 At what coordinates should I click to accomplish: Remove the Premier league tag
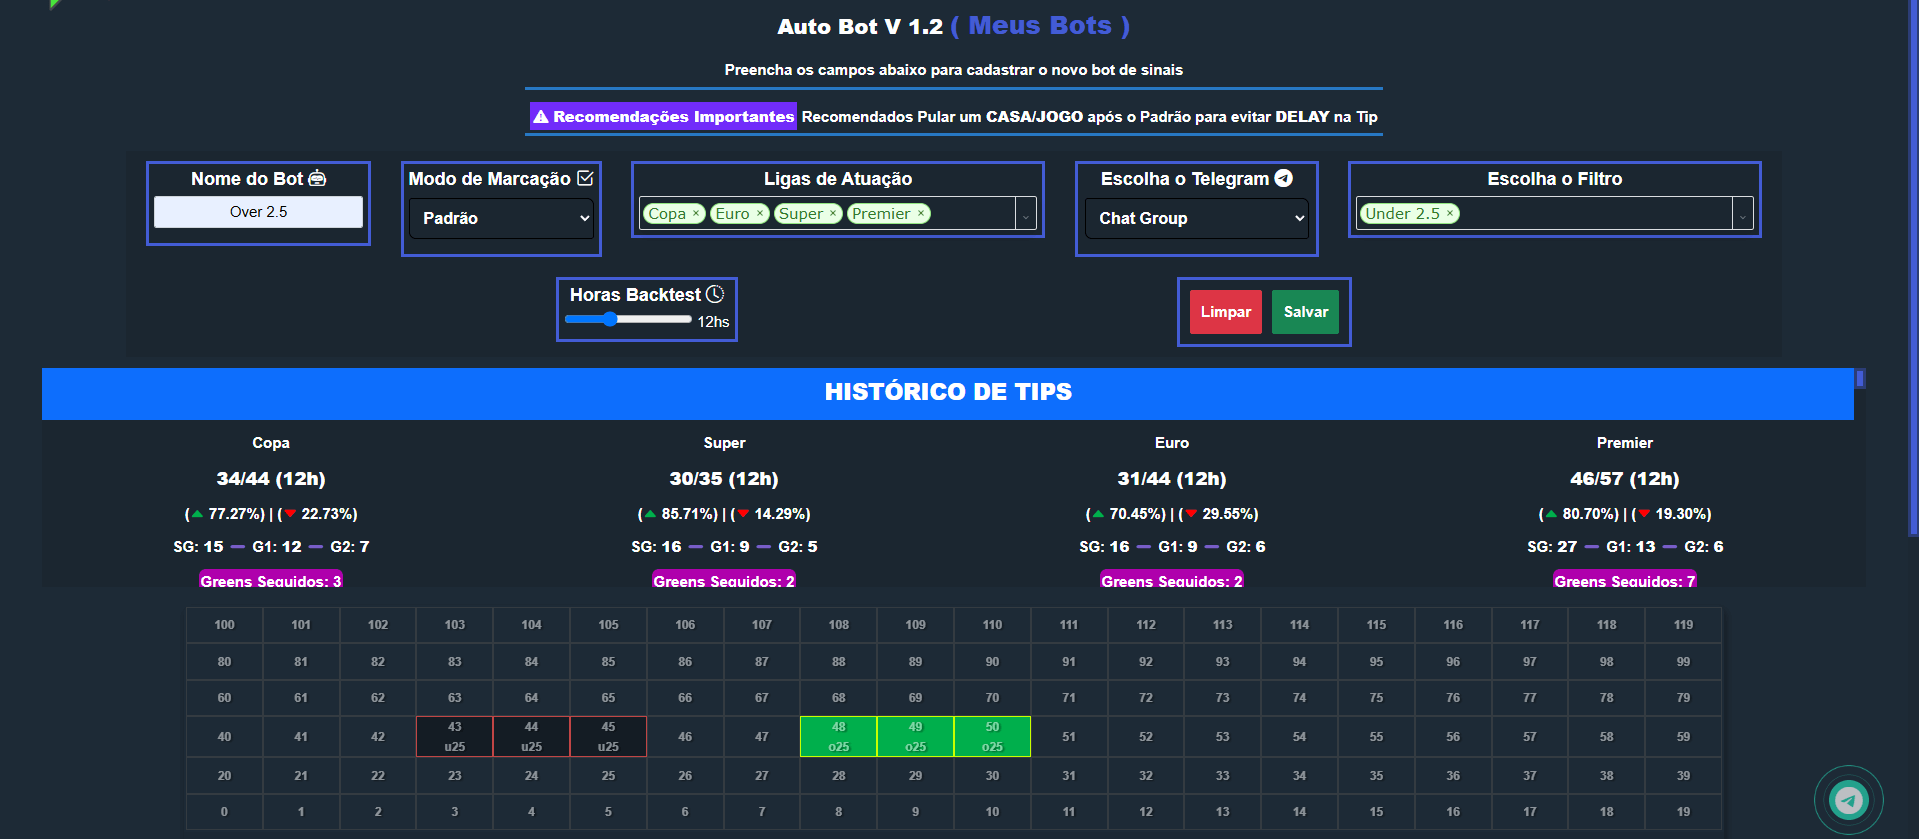click(921, 213)
